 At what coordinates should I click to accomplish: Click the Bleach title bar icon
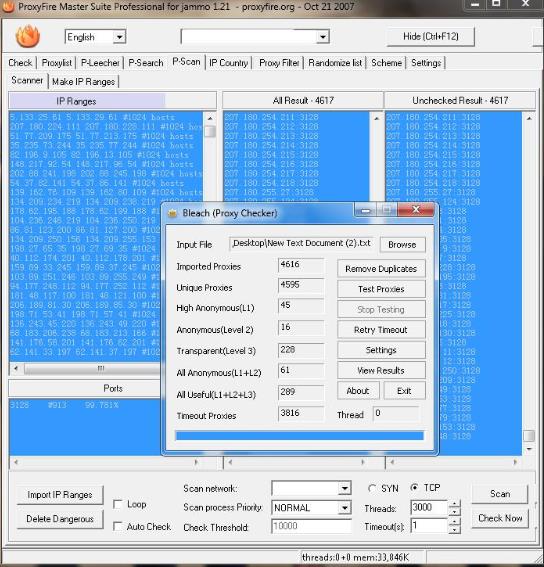172,213
